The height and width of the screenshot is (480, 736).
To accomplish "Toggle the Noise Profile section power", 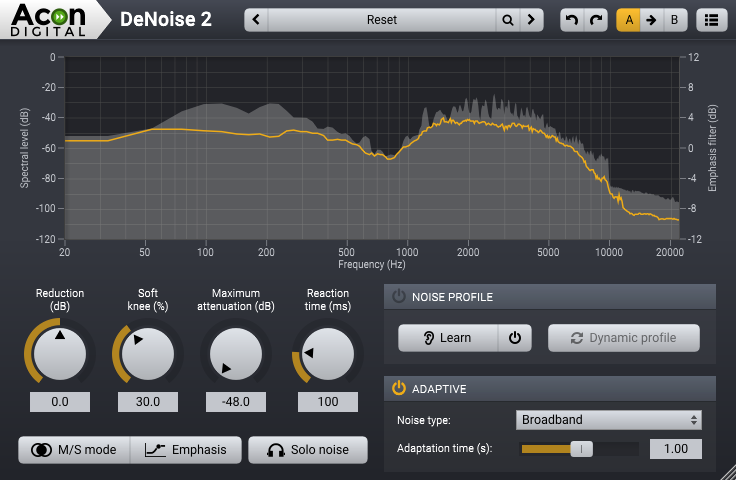I will pyautogui.click(x=399, y=297).
